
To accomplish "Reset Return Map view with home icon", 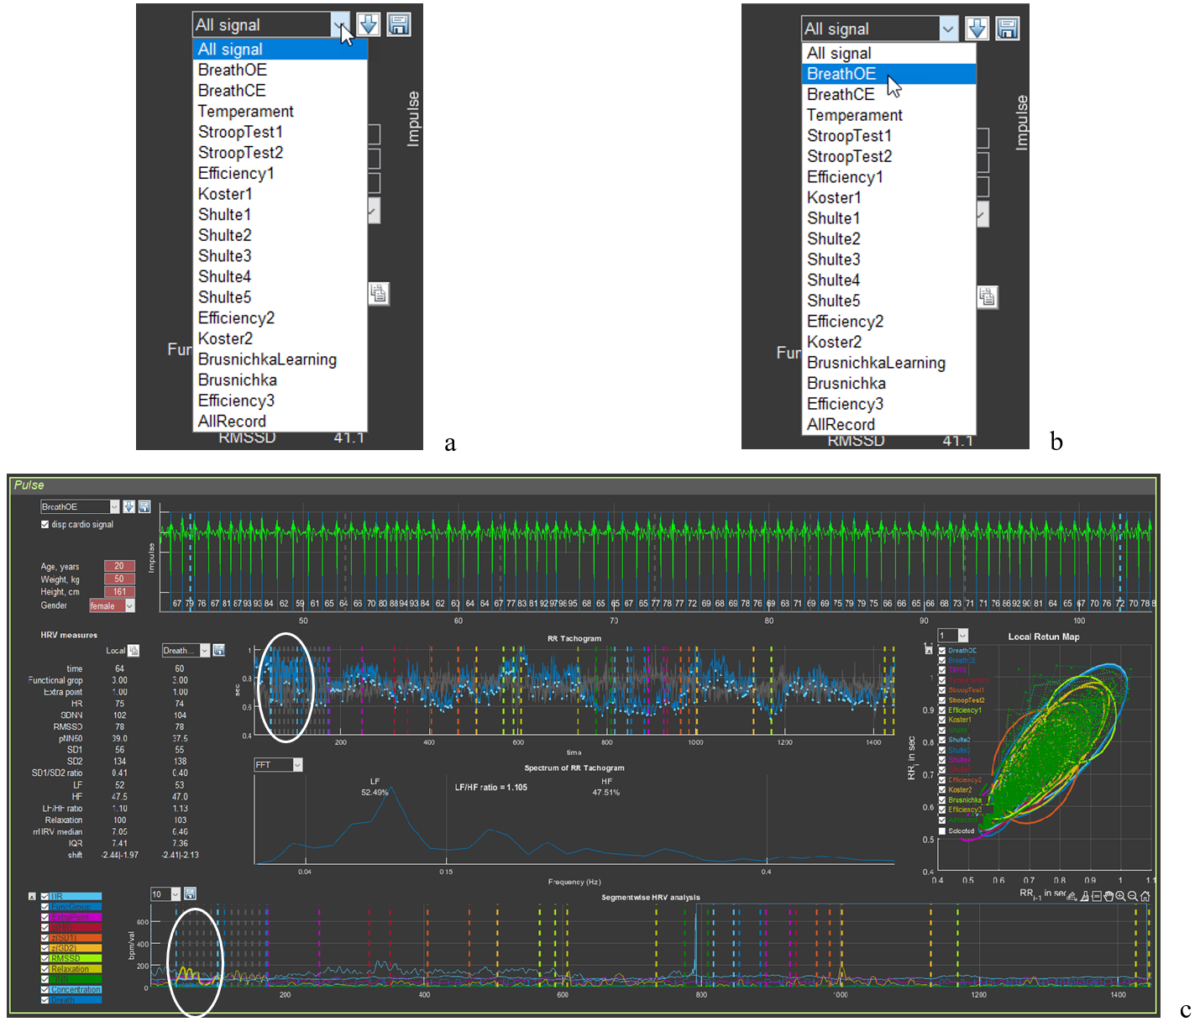I will pyautogui.click(x=1146, y=896).
